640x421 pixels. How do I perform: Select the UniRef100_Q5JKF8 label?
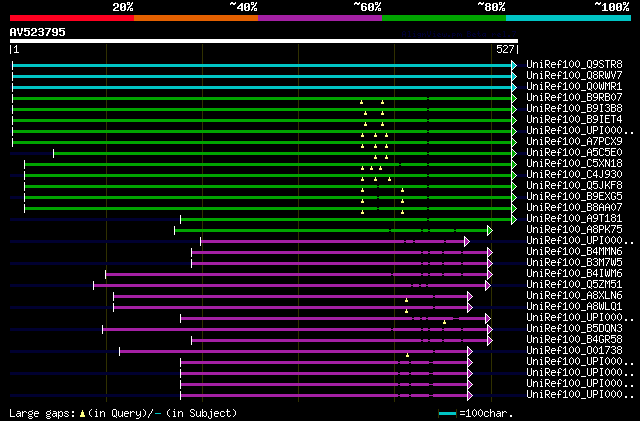(x=574, y=186)
